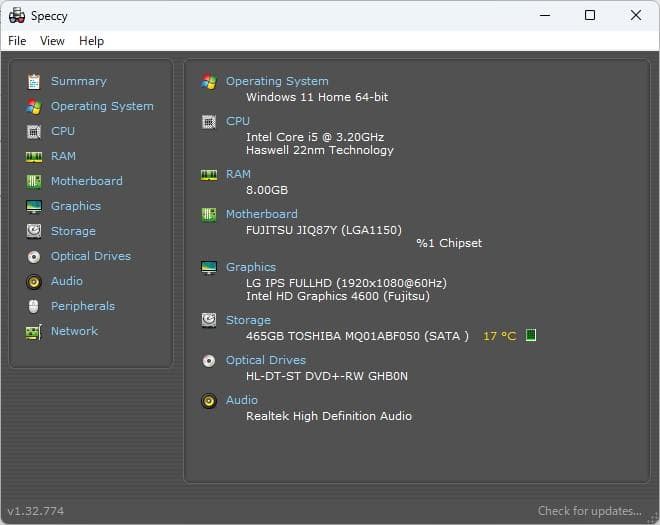Open the Help menu
Image resolution: width=660 pixels, height=525 pixels.
pos(91,41)
